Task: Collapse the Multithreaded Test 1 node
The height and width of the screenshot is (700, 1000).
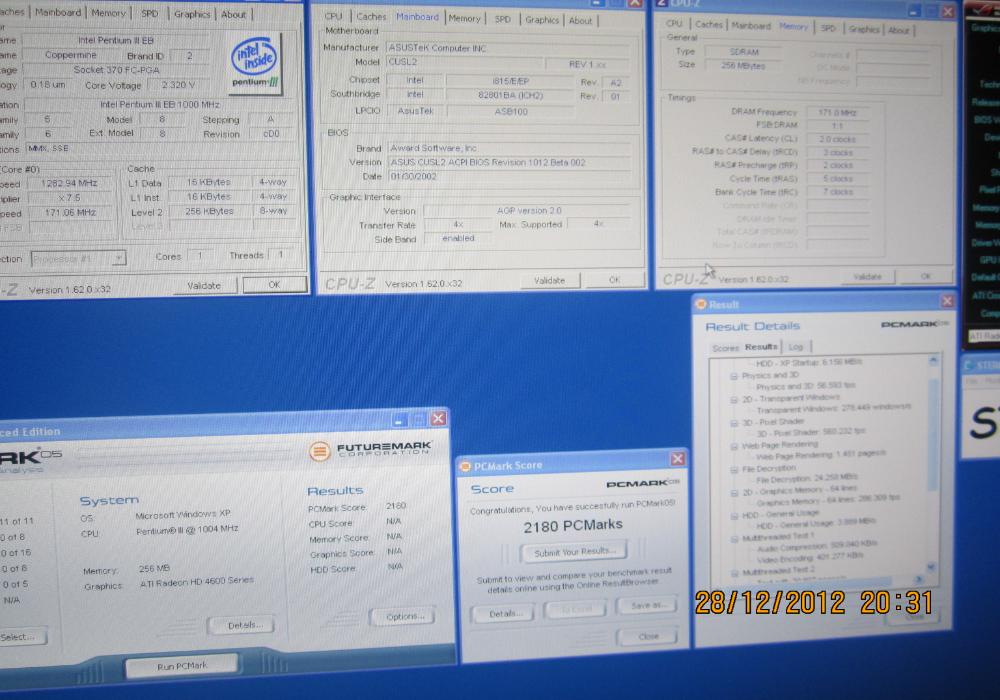Action: [734, 539]
